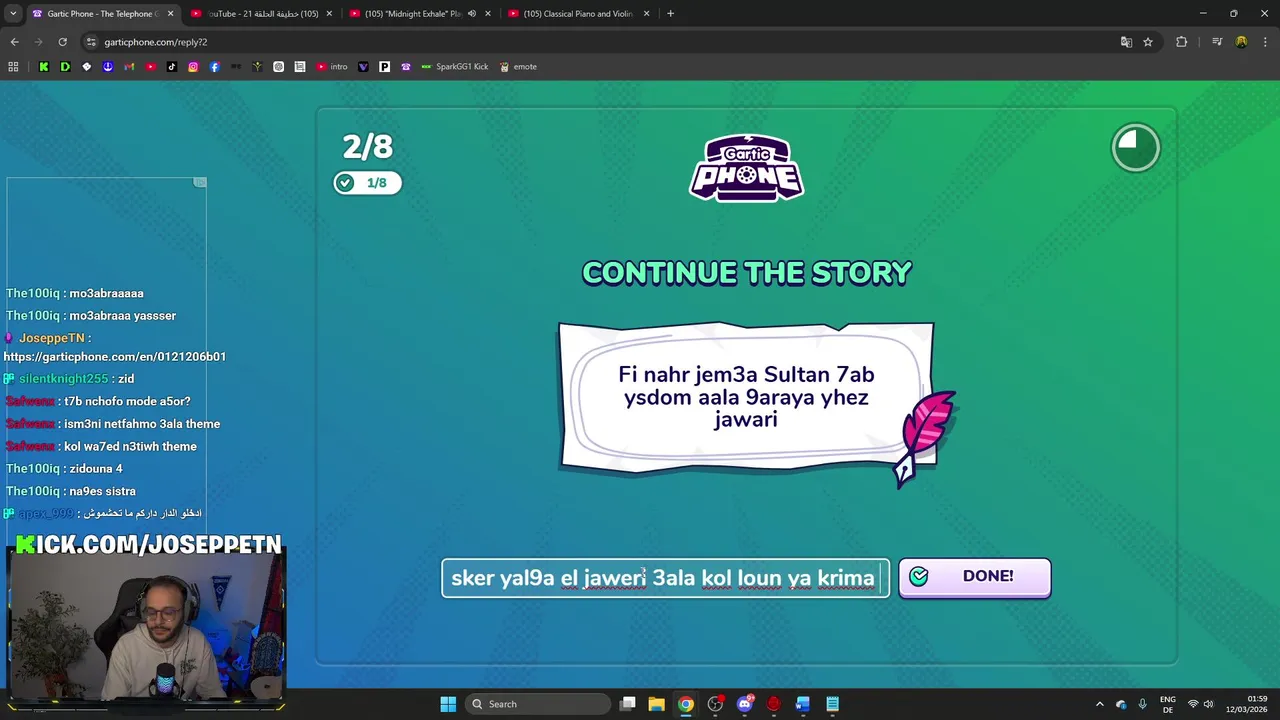This screenshot has height=720, width=1280.
Task: Open the Chrome profile avatar
Action: click(1241, 42)
